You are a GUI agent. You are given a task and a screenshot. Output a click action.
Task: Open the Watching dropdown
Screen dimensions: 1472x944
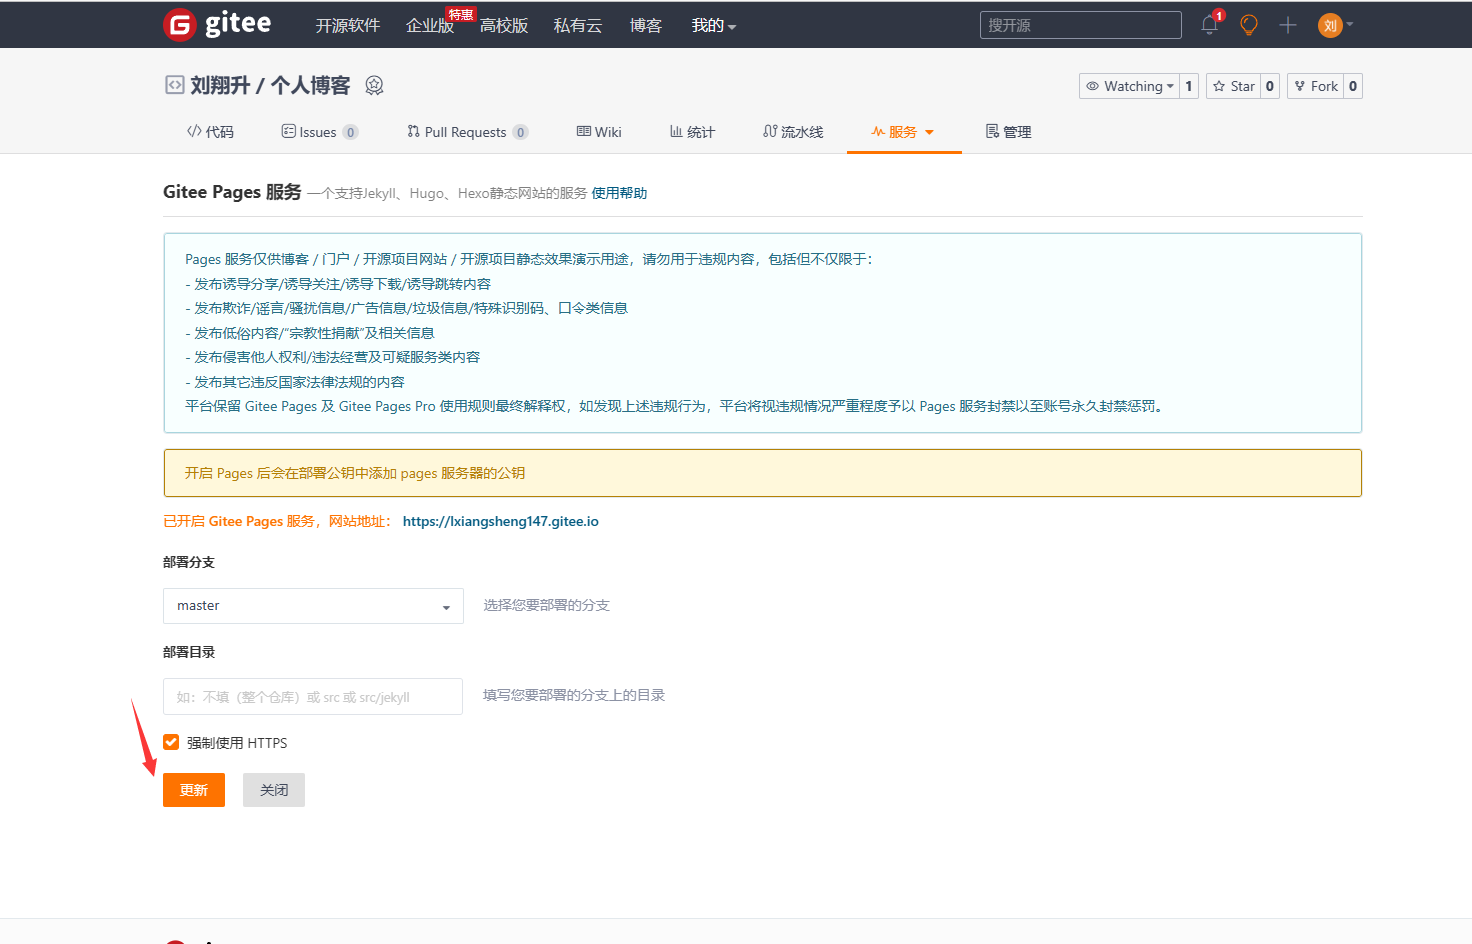[x=1129, y=86]
